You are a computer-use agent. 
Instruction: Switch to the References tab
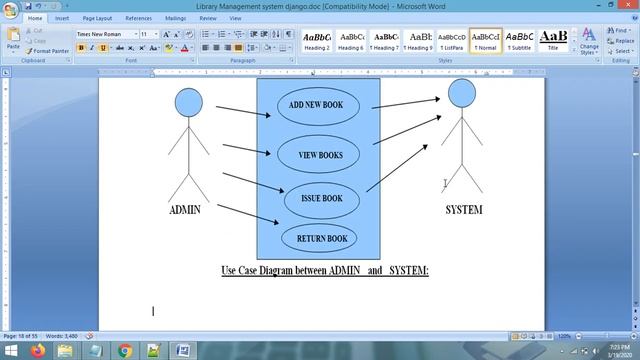138,18
